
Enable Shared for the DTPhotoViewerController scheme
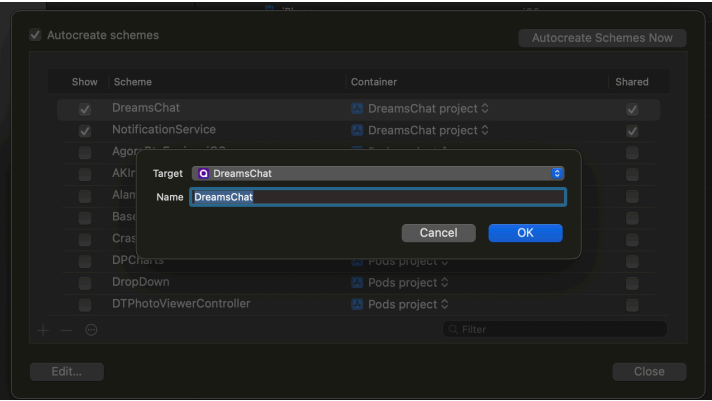pos(632,305)
